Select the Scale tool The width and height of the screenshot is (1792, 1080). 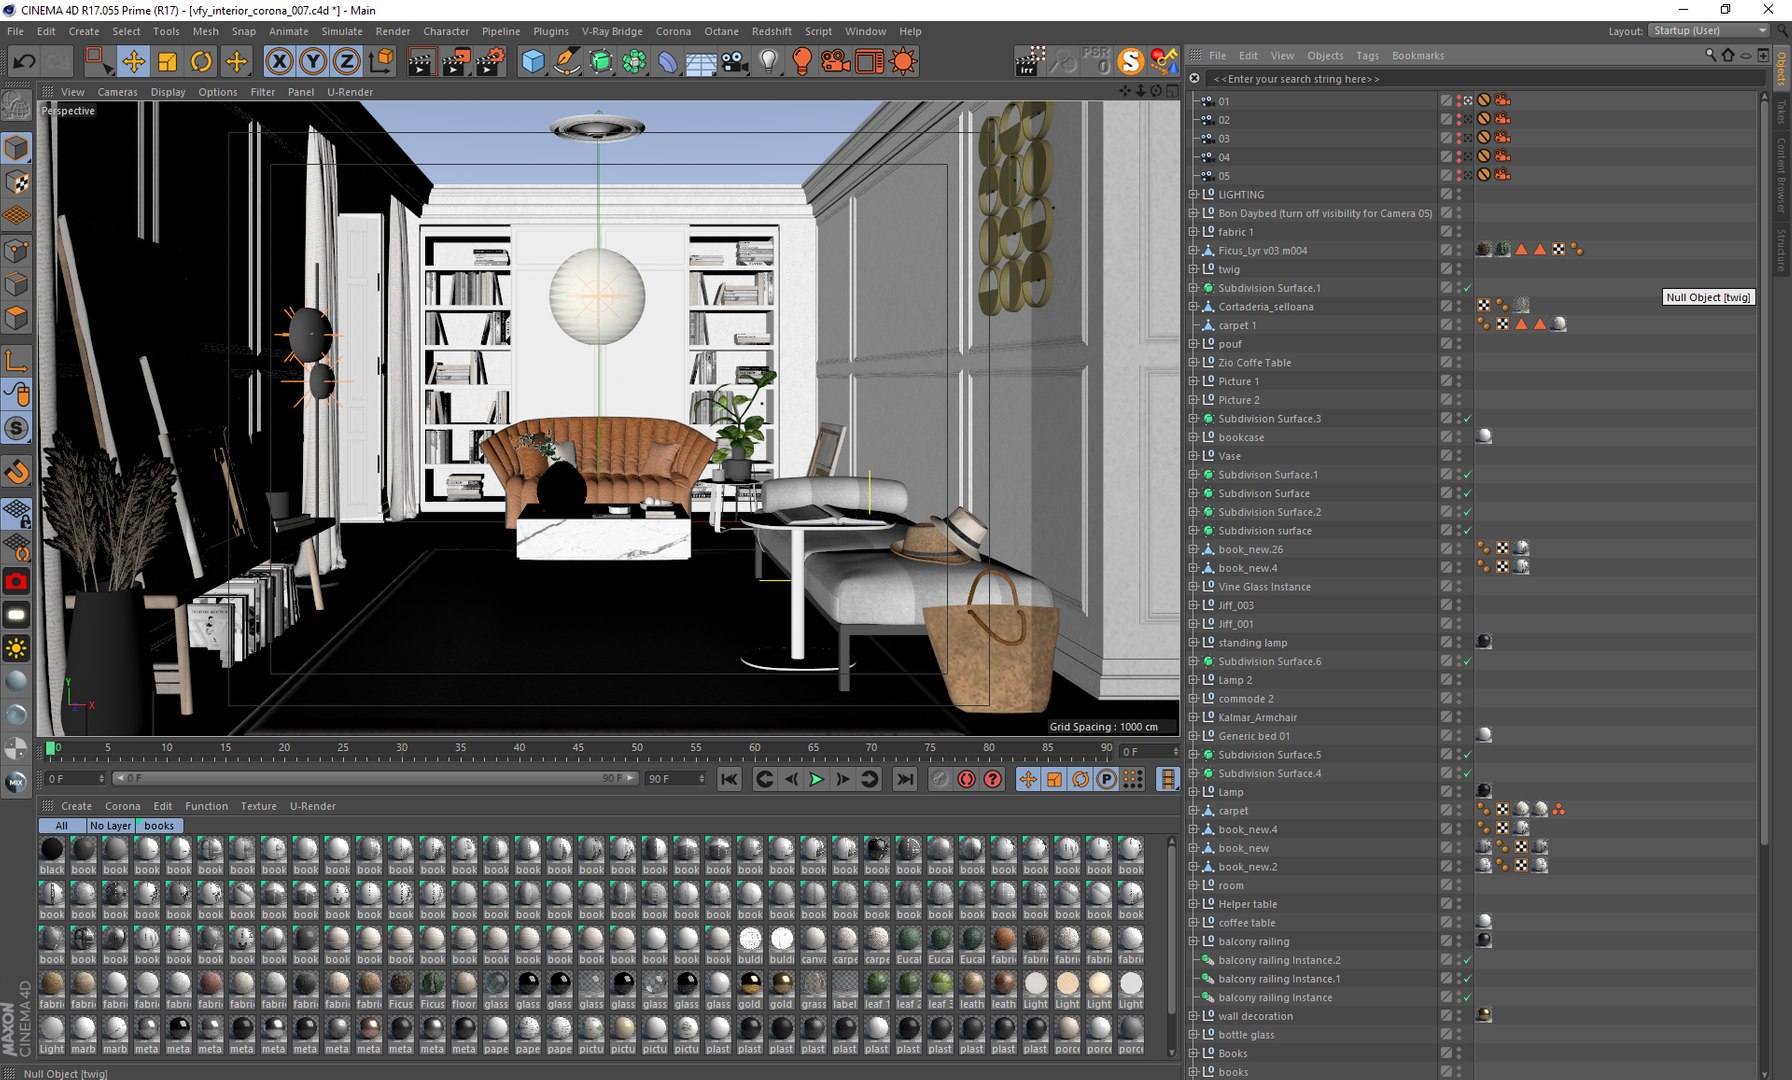point(167,62)
